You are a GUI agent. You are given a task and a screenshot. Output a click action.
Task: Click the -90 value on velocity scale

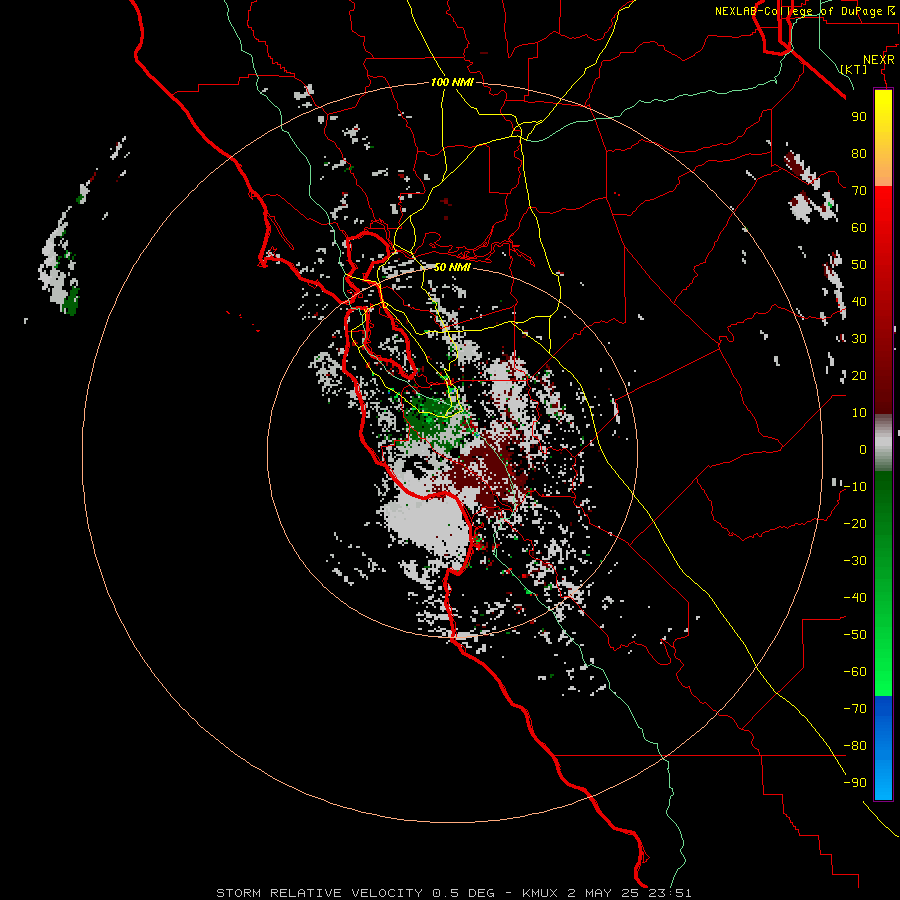pyautogui.click(x=855, y=783)
